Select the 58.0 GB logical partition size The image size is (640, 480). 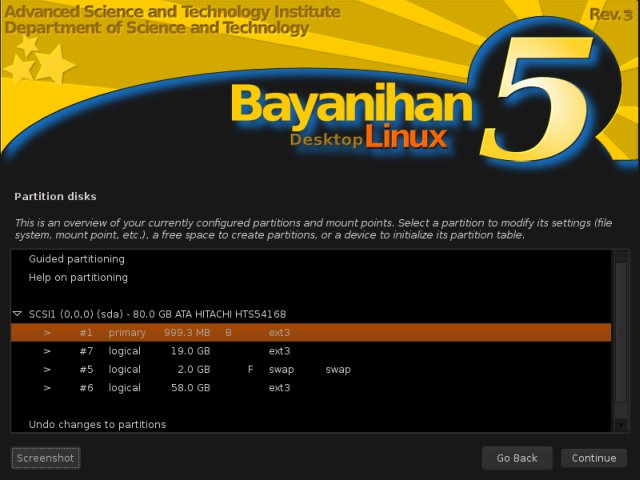point(192,387)
